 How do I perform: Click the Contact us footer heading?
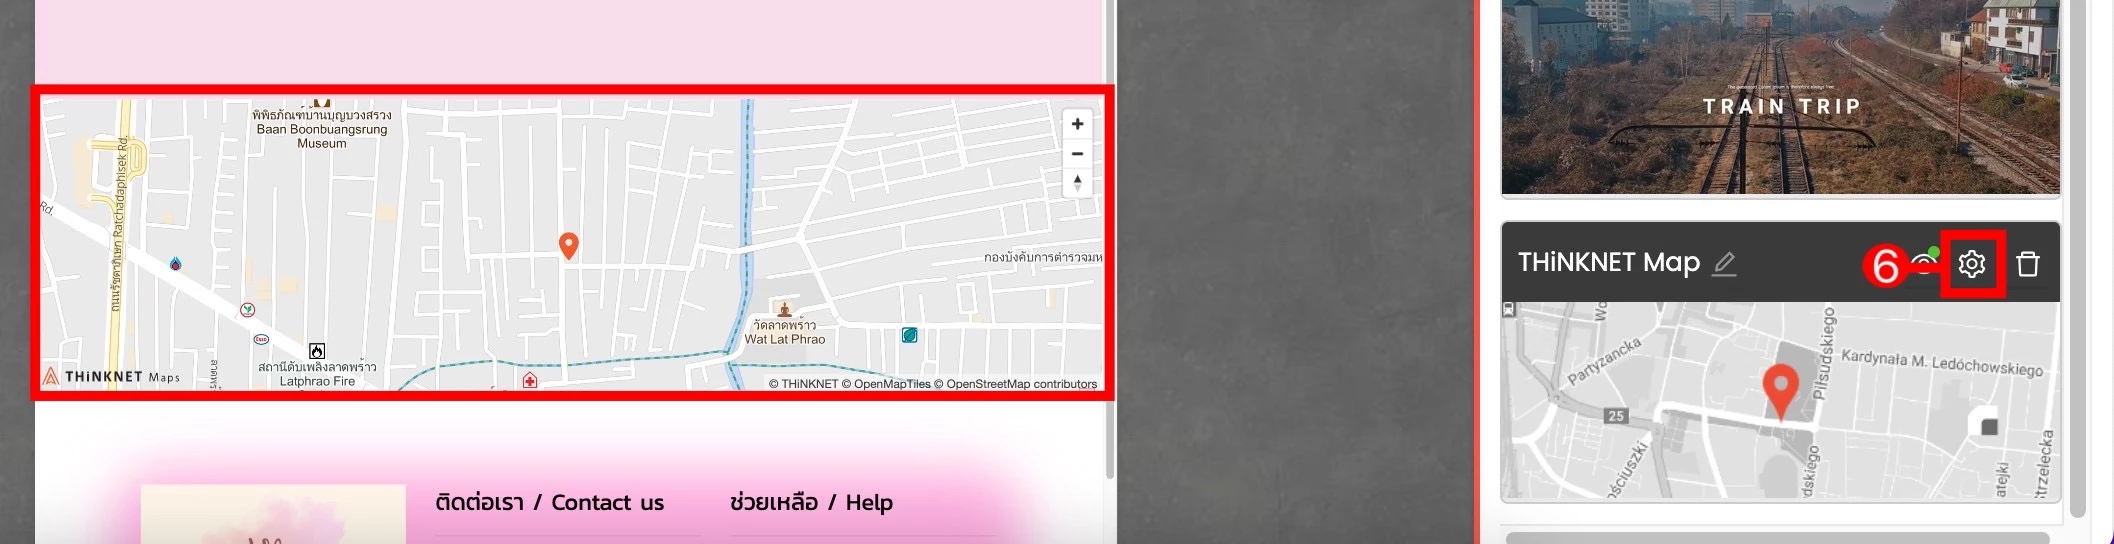click(x=549, y=502)
